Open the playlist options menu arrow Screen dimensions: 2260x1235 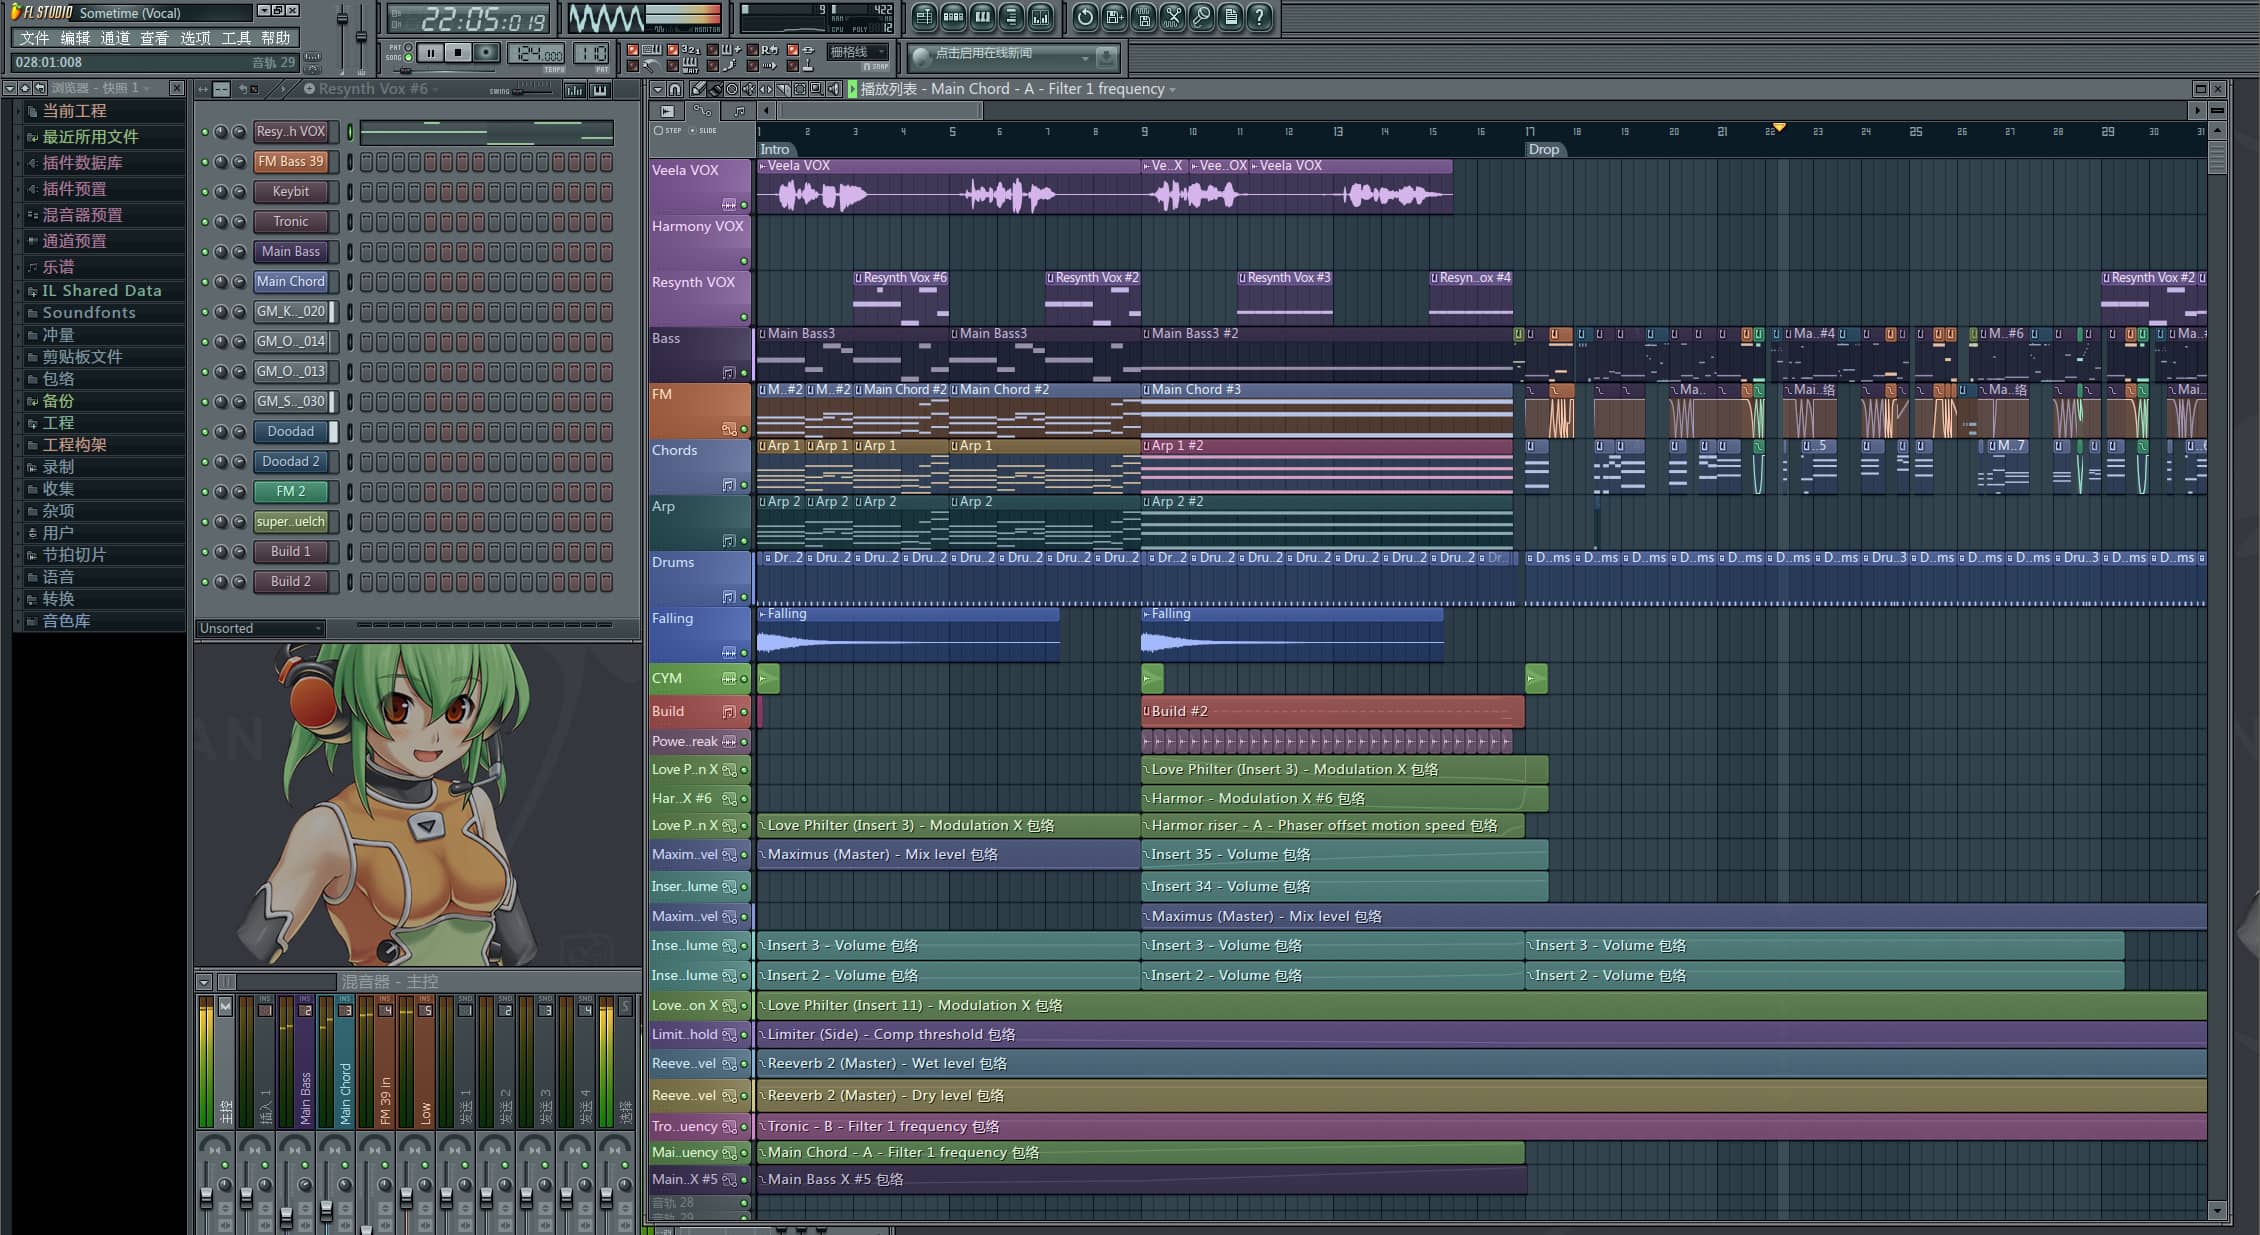coord(657,89)
